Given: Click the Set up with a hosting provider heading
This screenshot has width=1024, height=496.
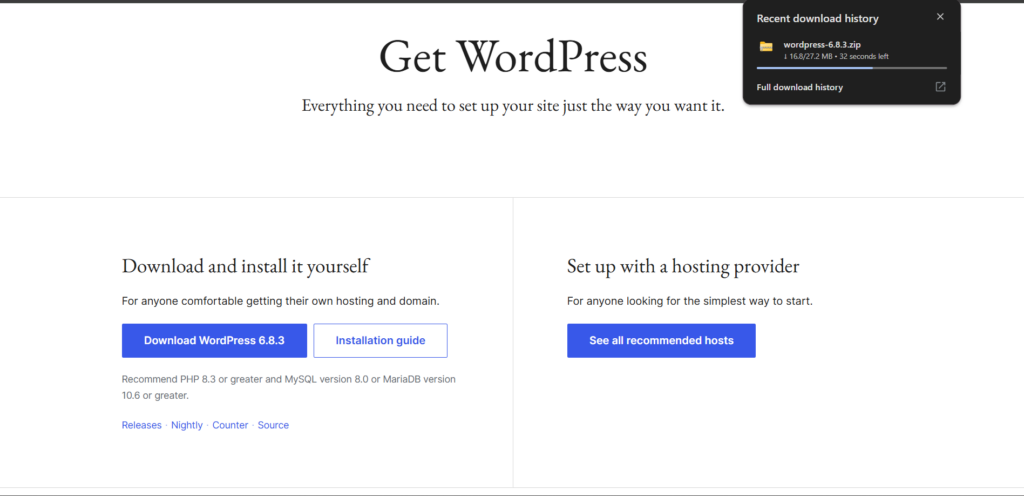Looking at the screenshot, I should pyautogui.click(x=683, y=266).
